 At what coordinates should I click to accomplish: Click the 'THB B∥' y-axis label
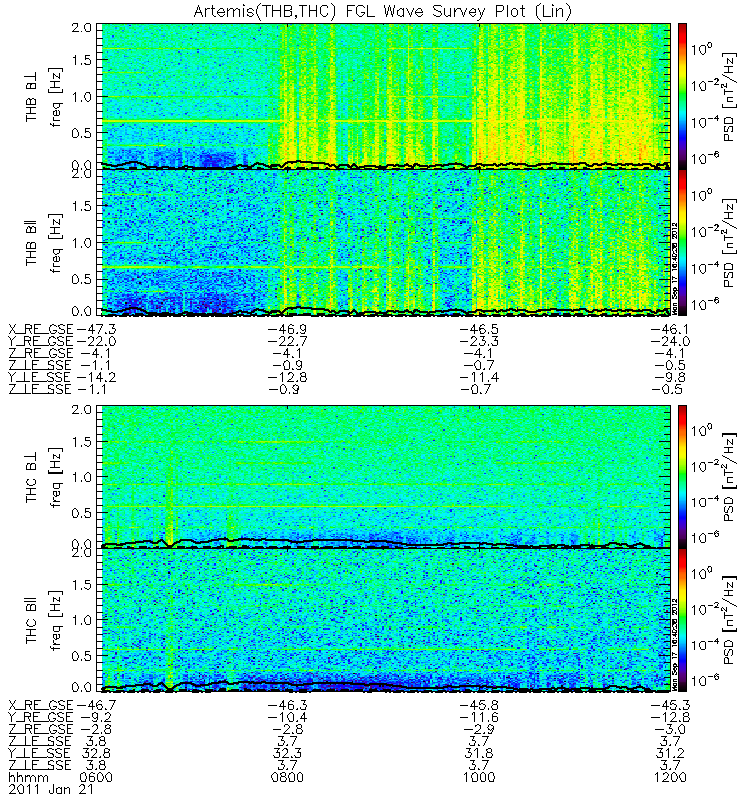click(x=31, y=241)
